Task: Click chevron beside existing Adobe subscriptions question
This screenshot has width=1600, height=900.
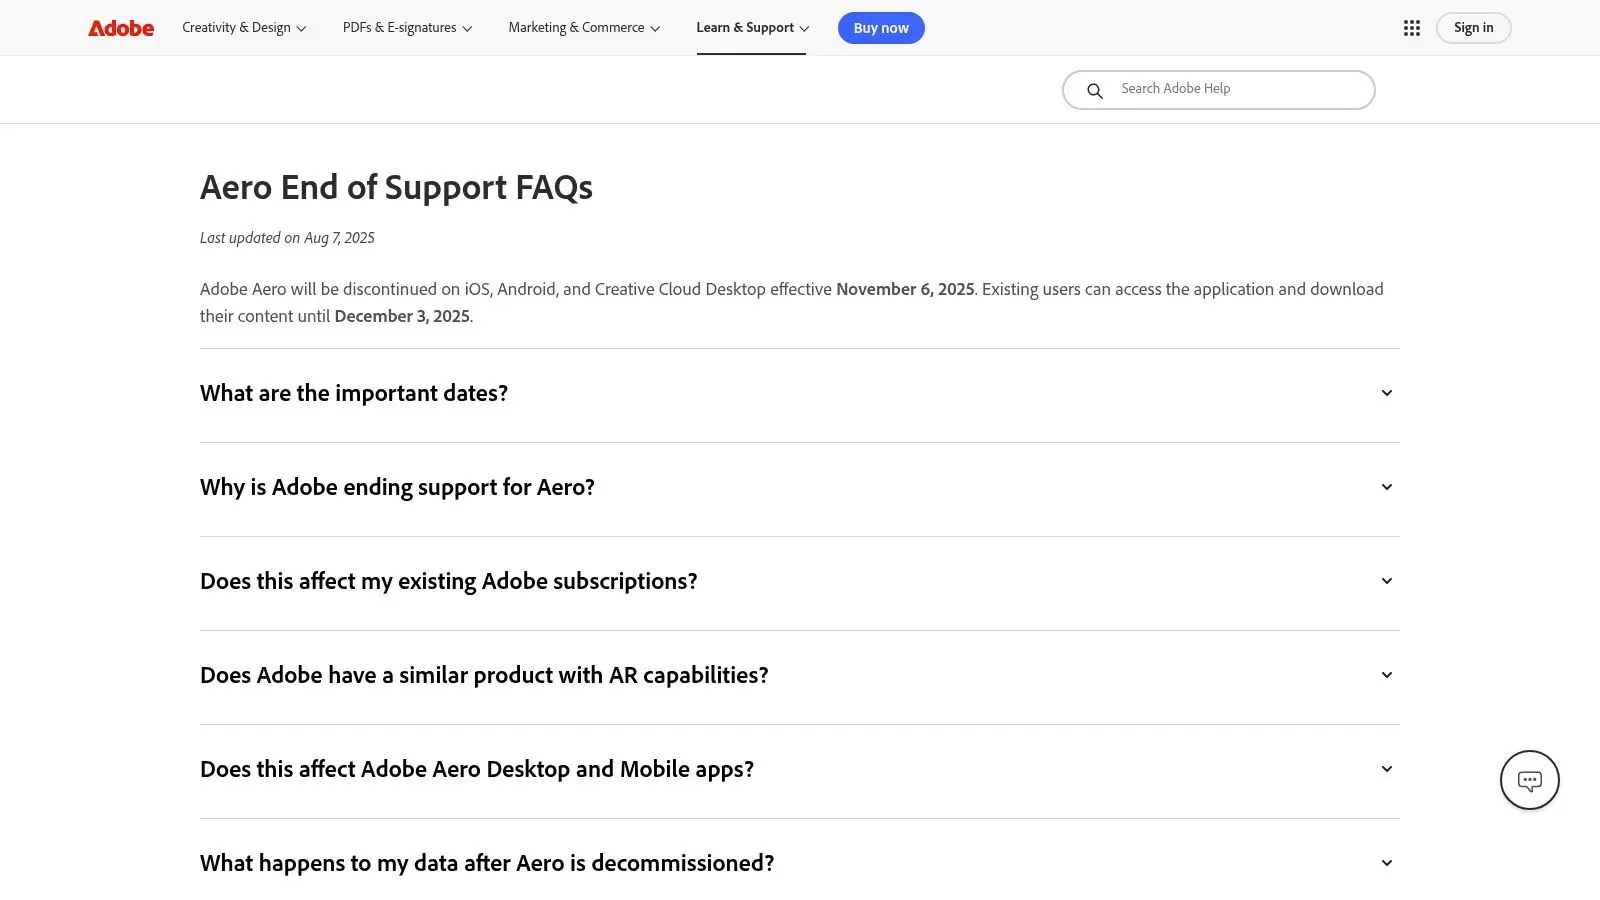Action: pos(1386,581)
